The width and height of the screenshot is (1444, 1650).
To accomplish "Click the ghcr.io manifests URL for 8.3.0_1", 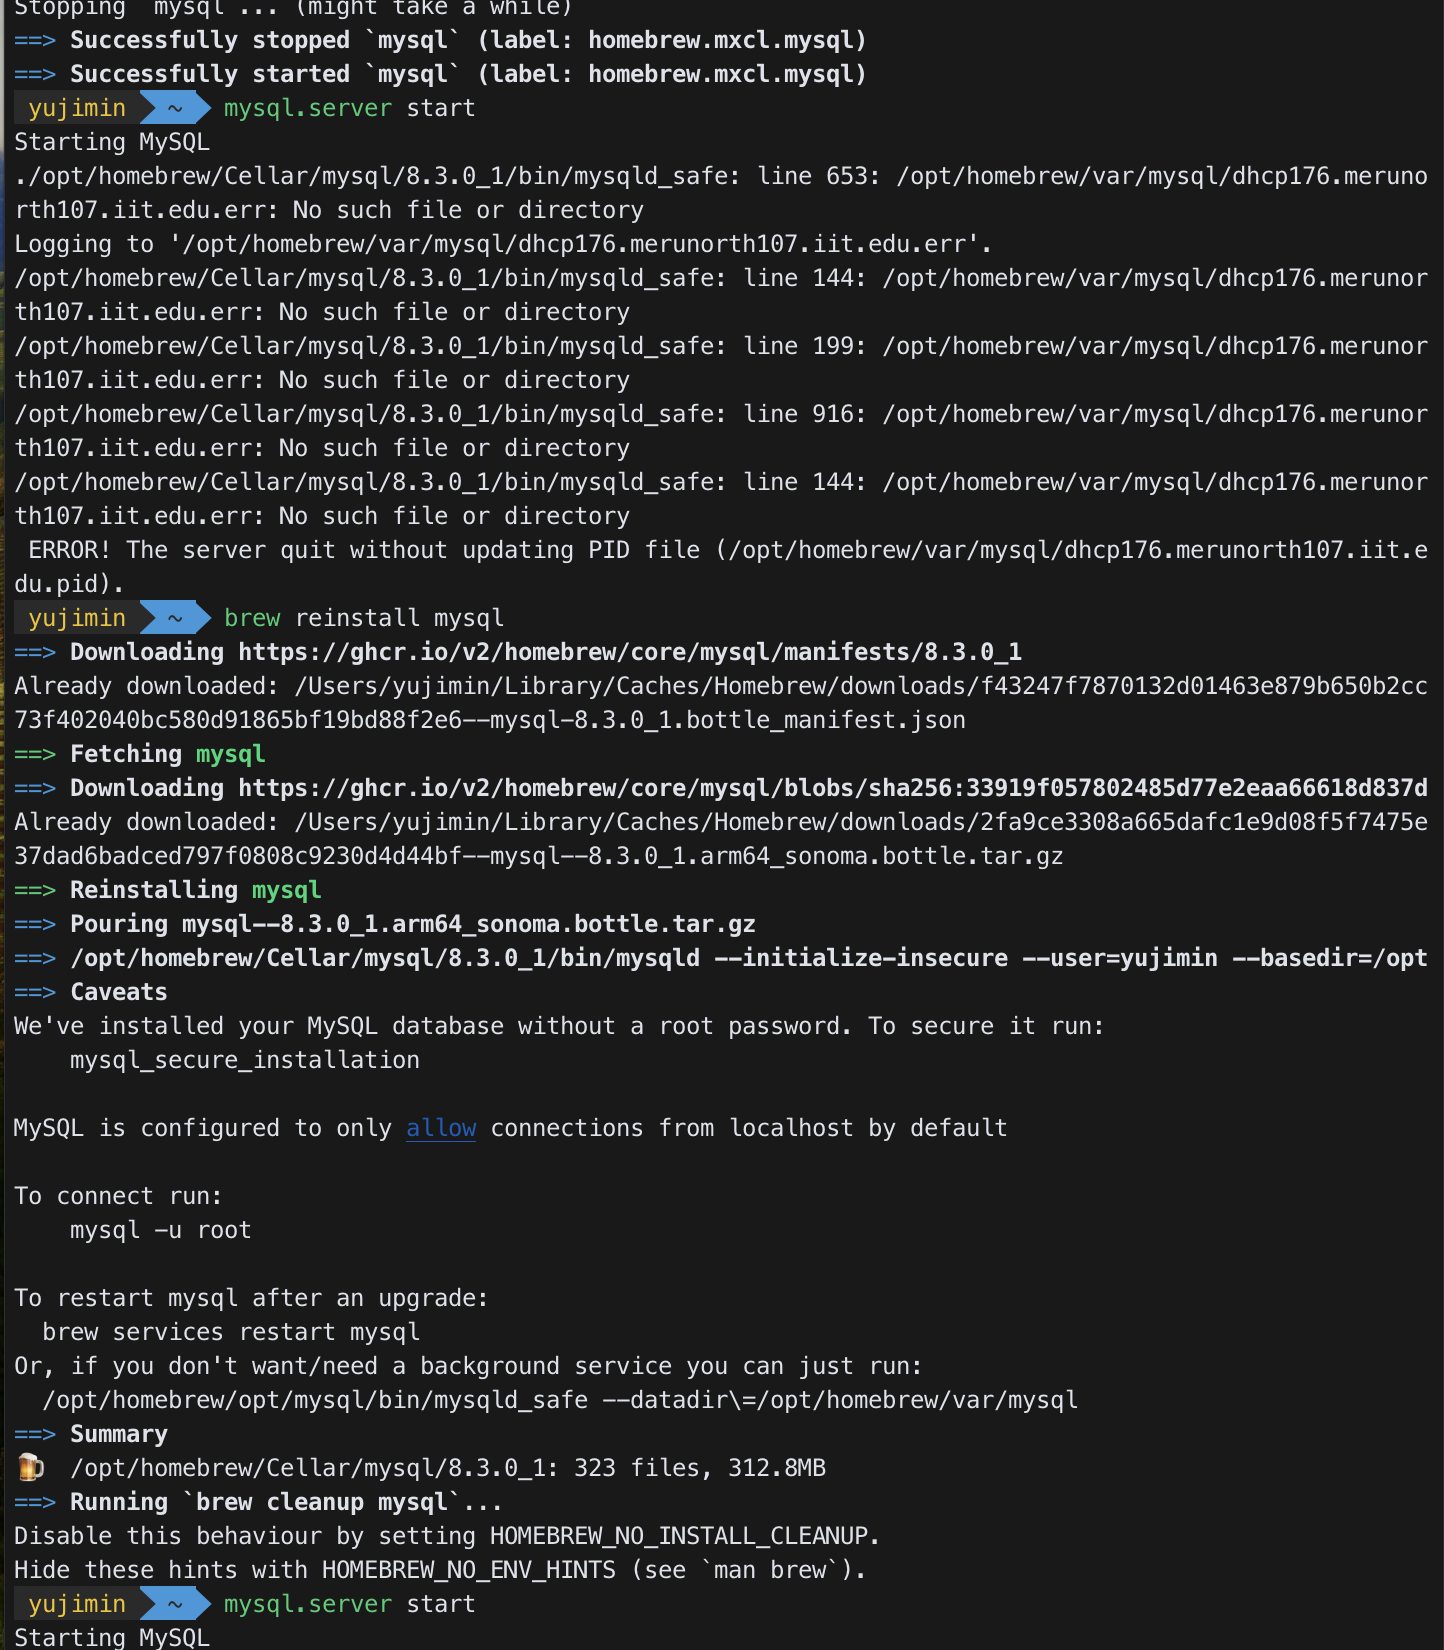I will click(x=630, y=652).
